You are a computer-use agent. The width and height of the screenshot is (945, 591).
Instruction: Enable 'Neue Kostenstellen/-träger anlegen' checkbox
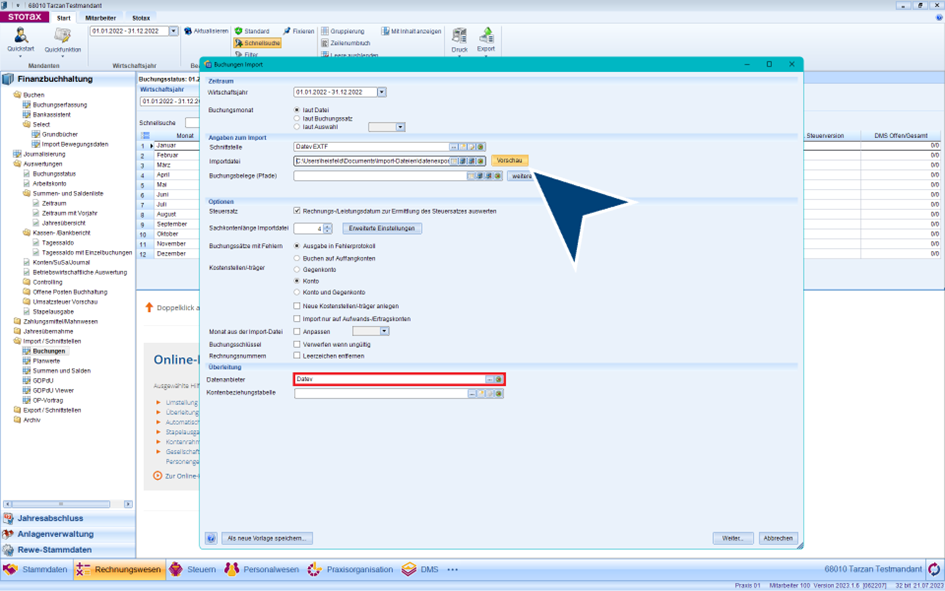297,306
